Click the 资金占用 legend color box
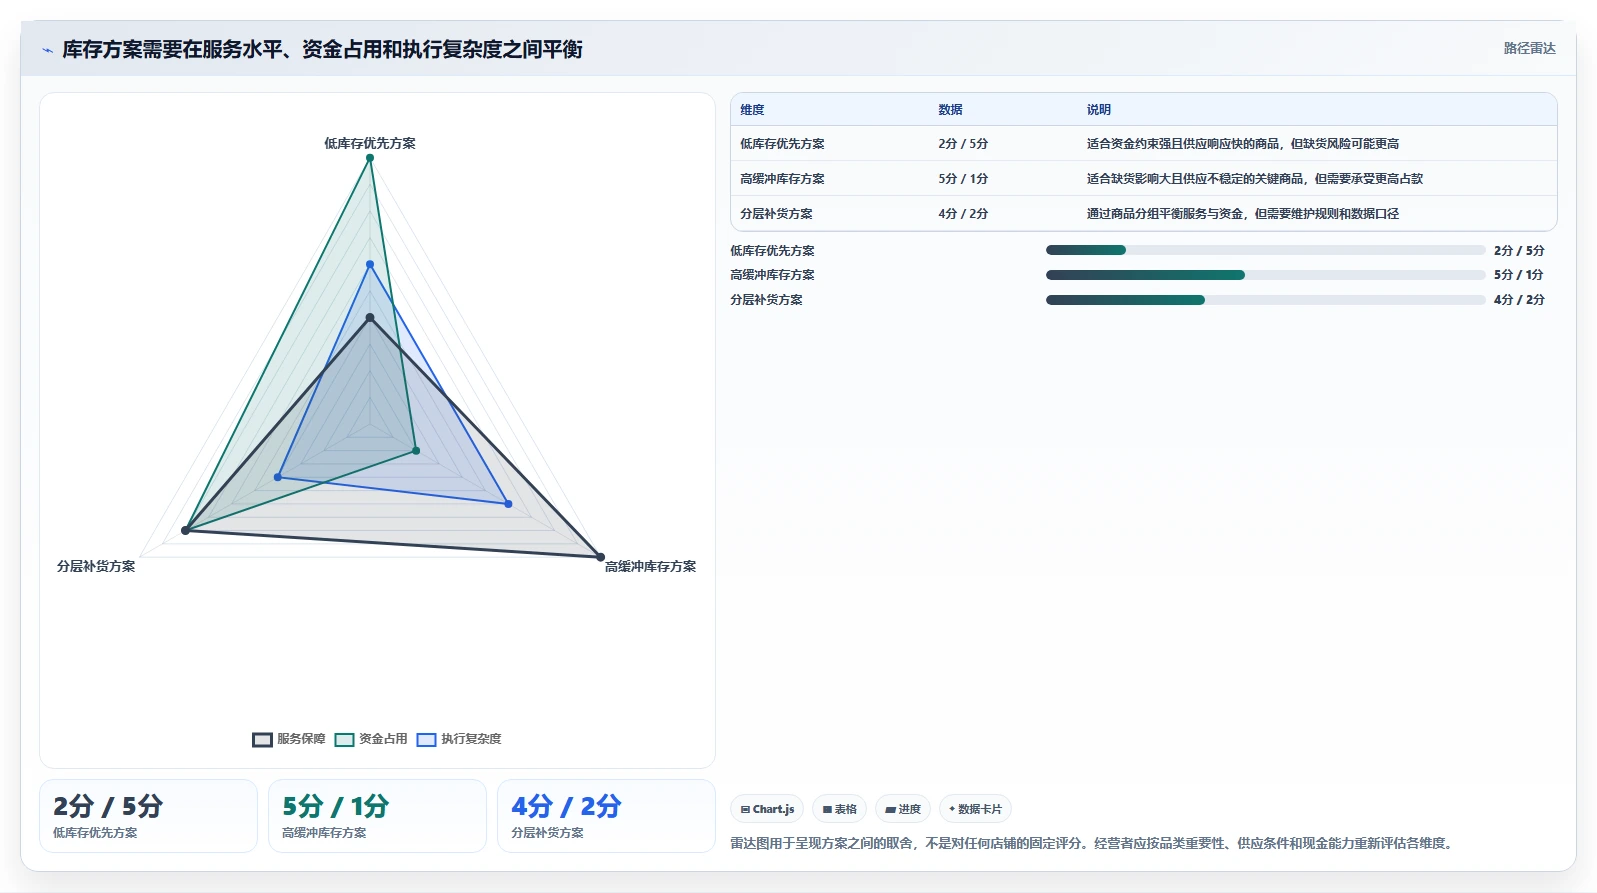This screenshot has height=893, width=1597. (x=344, y=740)
